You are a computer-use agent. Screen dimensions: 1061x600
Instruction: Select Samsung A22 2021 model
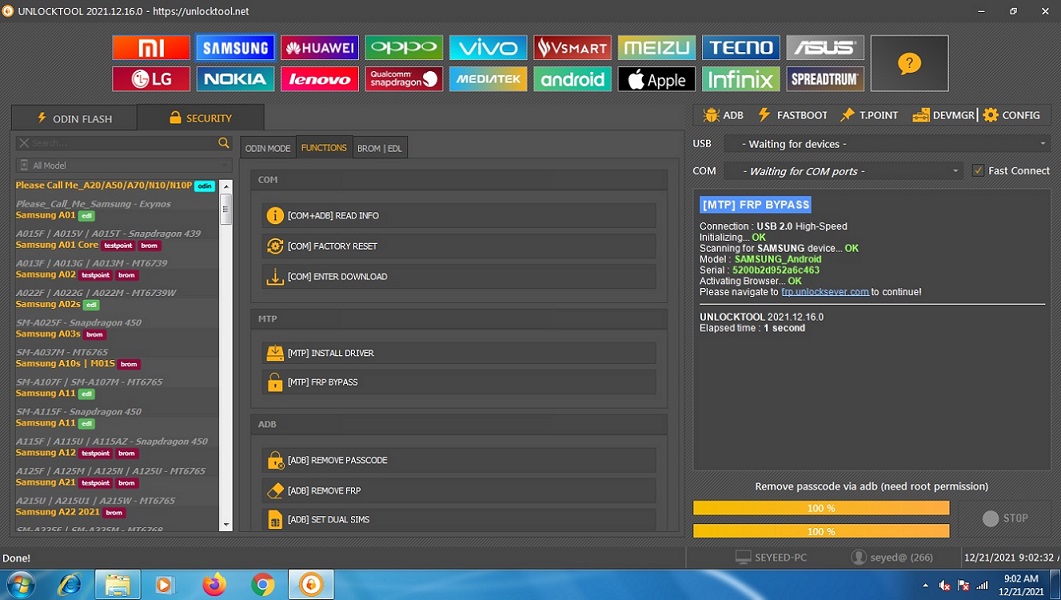[x=58, y=512]
